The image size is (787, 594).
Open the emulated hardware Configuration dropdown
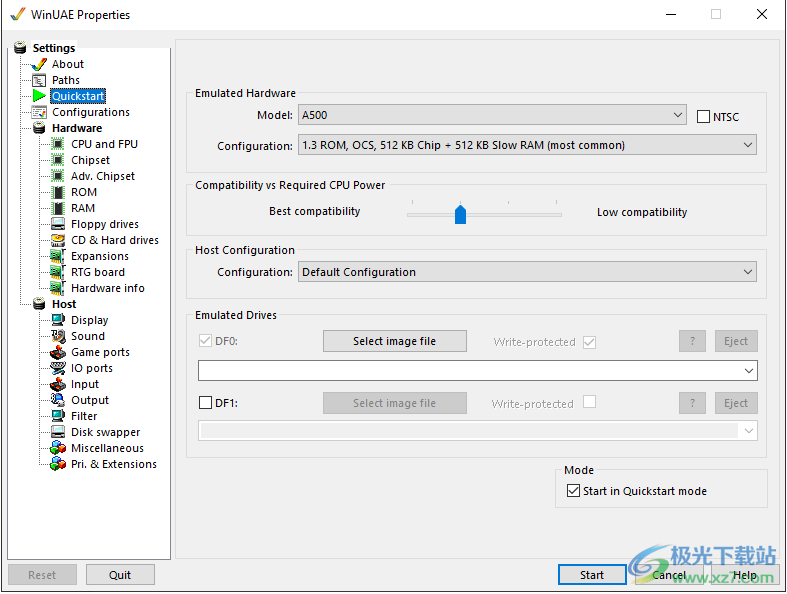[x=527, y=145]
